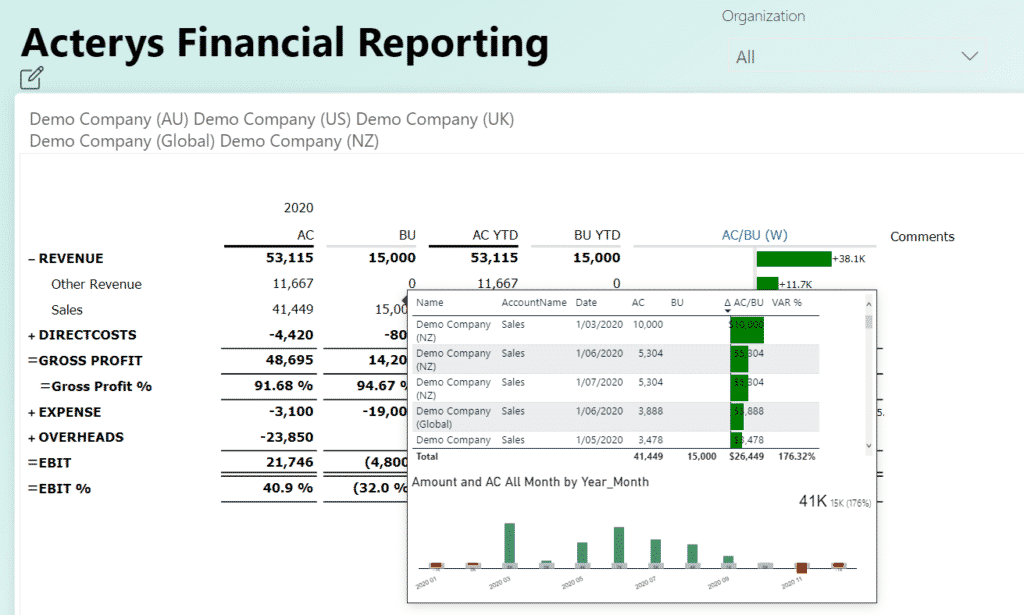Click the tall green bar above 2020 03
This screenshot has height=615, width=1024.
coord(509,543)
